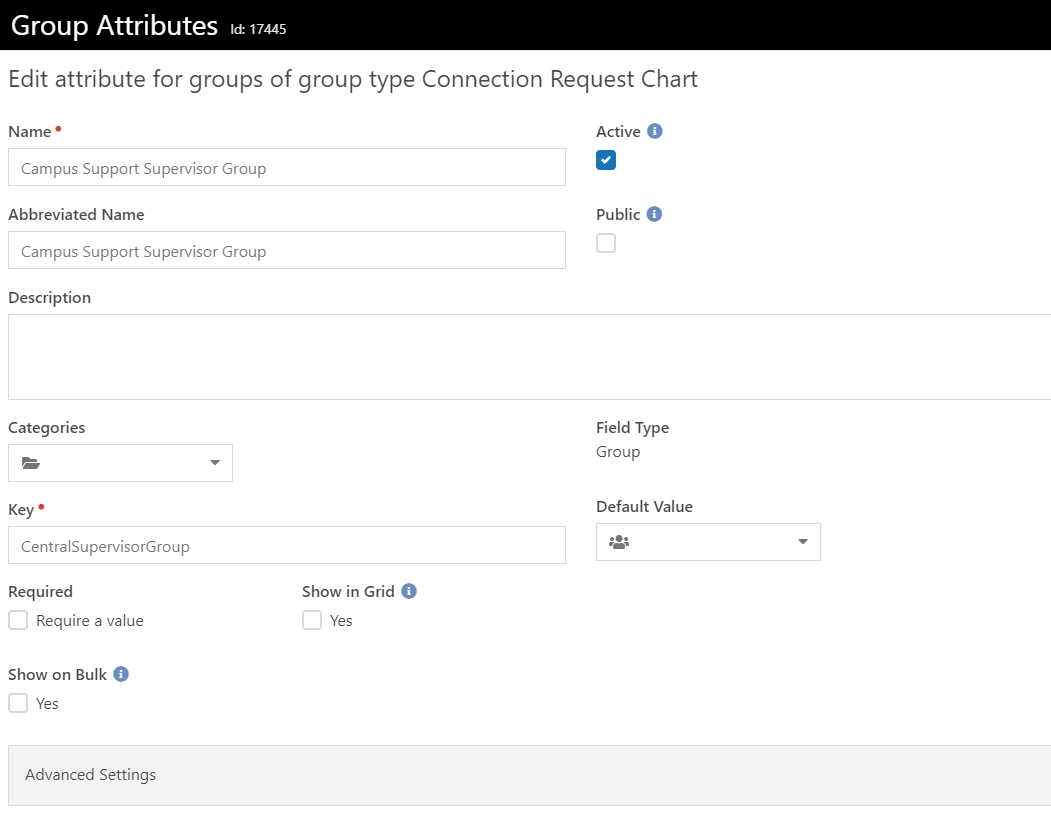Click the Default Value label
Viewport: 1051px width, 826px height.
[644, 506]
